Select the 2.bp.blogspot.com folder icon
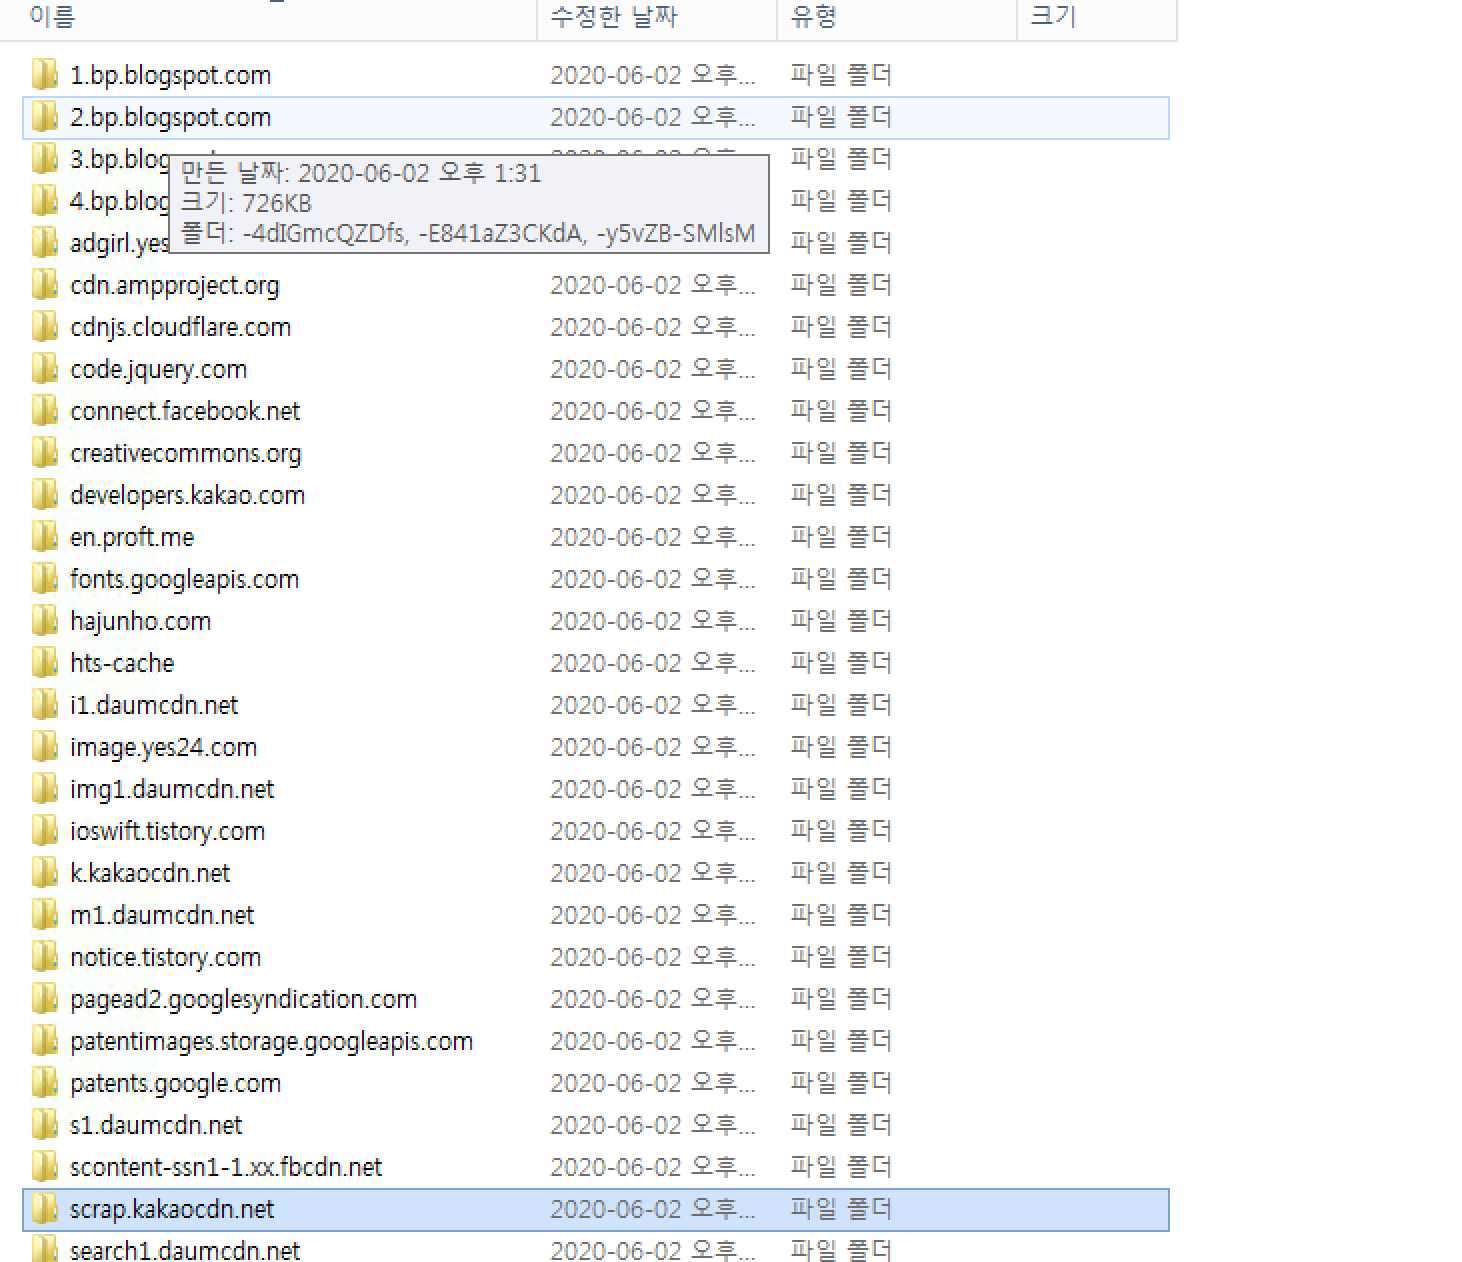Screen dimensions: 1462x1262 point(44,116)
